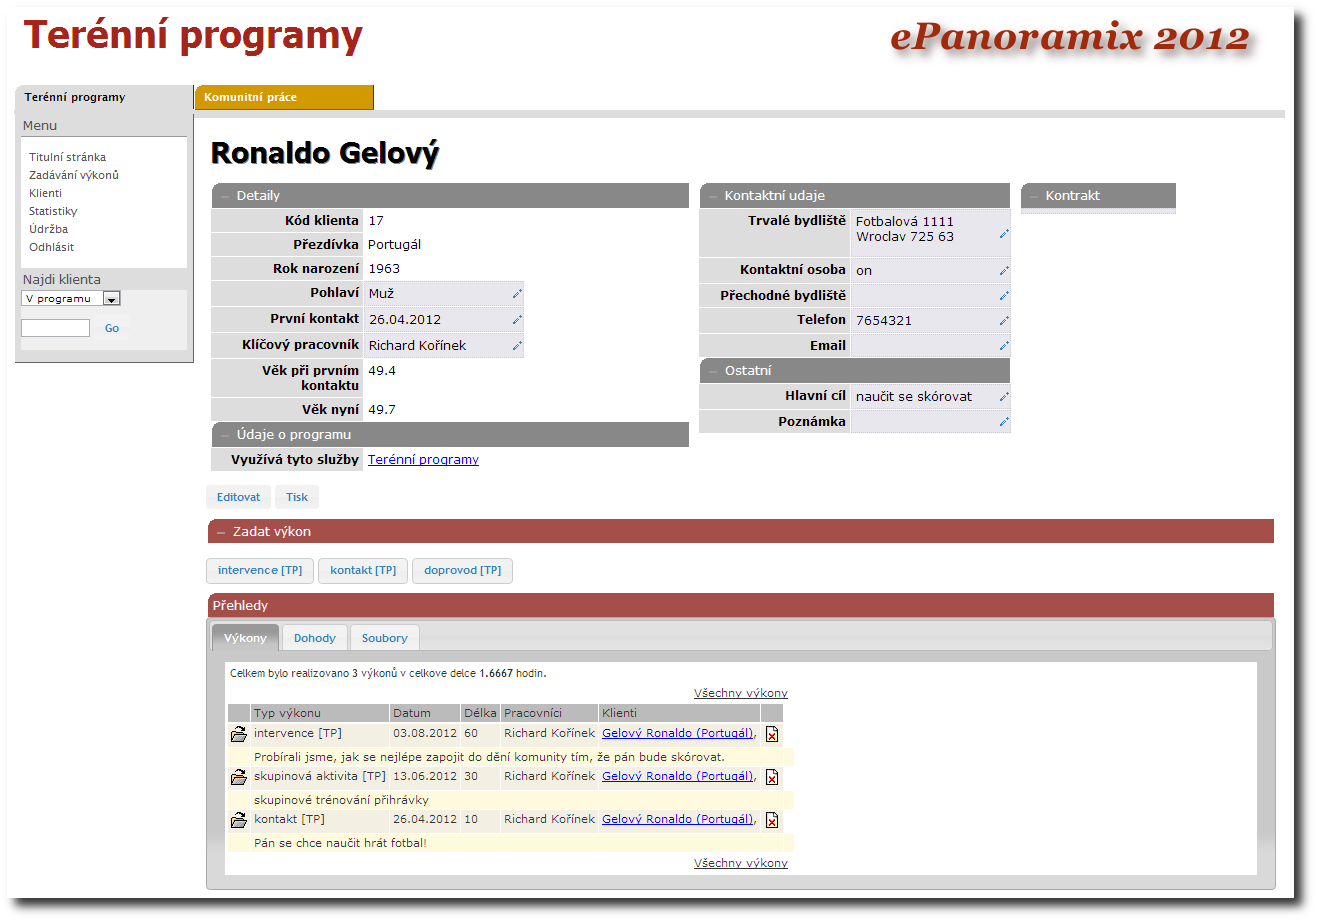Edit the První kontakt date via pencil icon
Image resolution: width=1317 pixels, height=921 pixels.
[517, 320]
